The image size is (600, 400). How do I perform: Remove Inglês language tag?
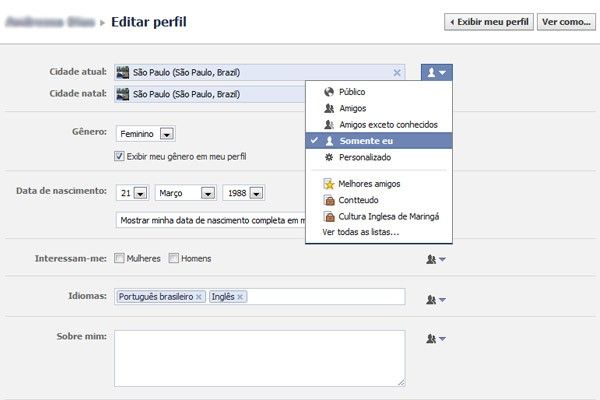[x=240, y=297]
